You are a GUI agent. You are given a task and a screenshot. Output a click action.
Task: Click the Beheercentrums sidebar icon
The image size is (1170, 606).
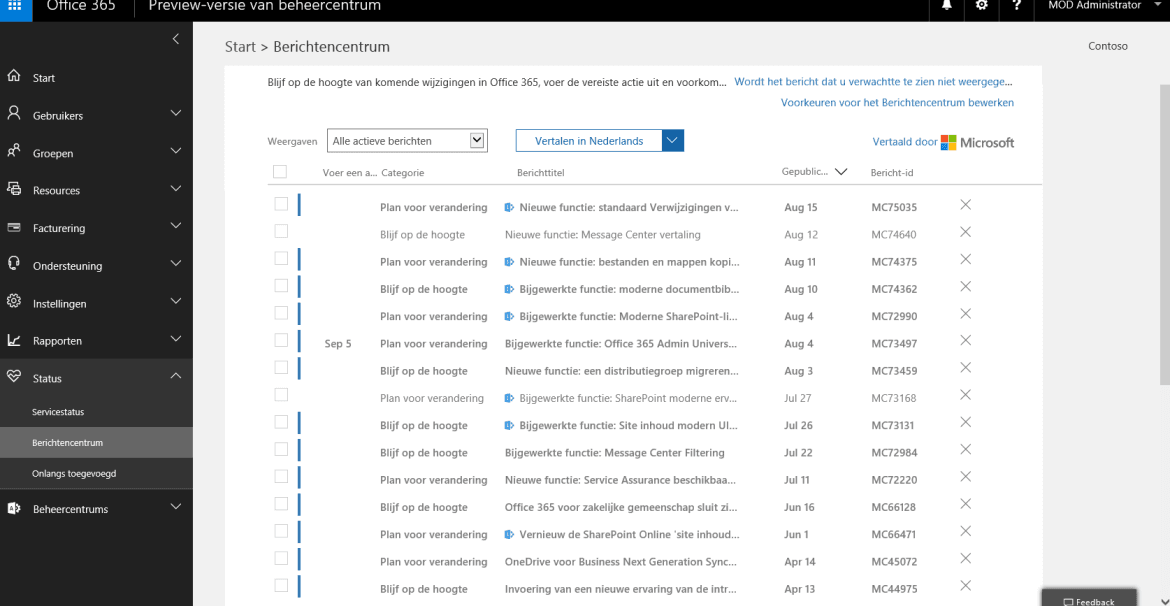click(13, 509)
